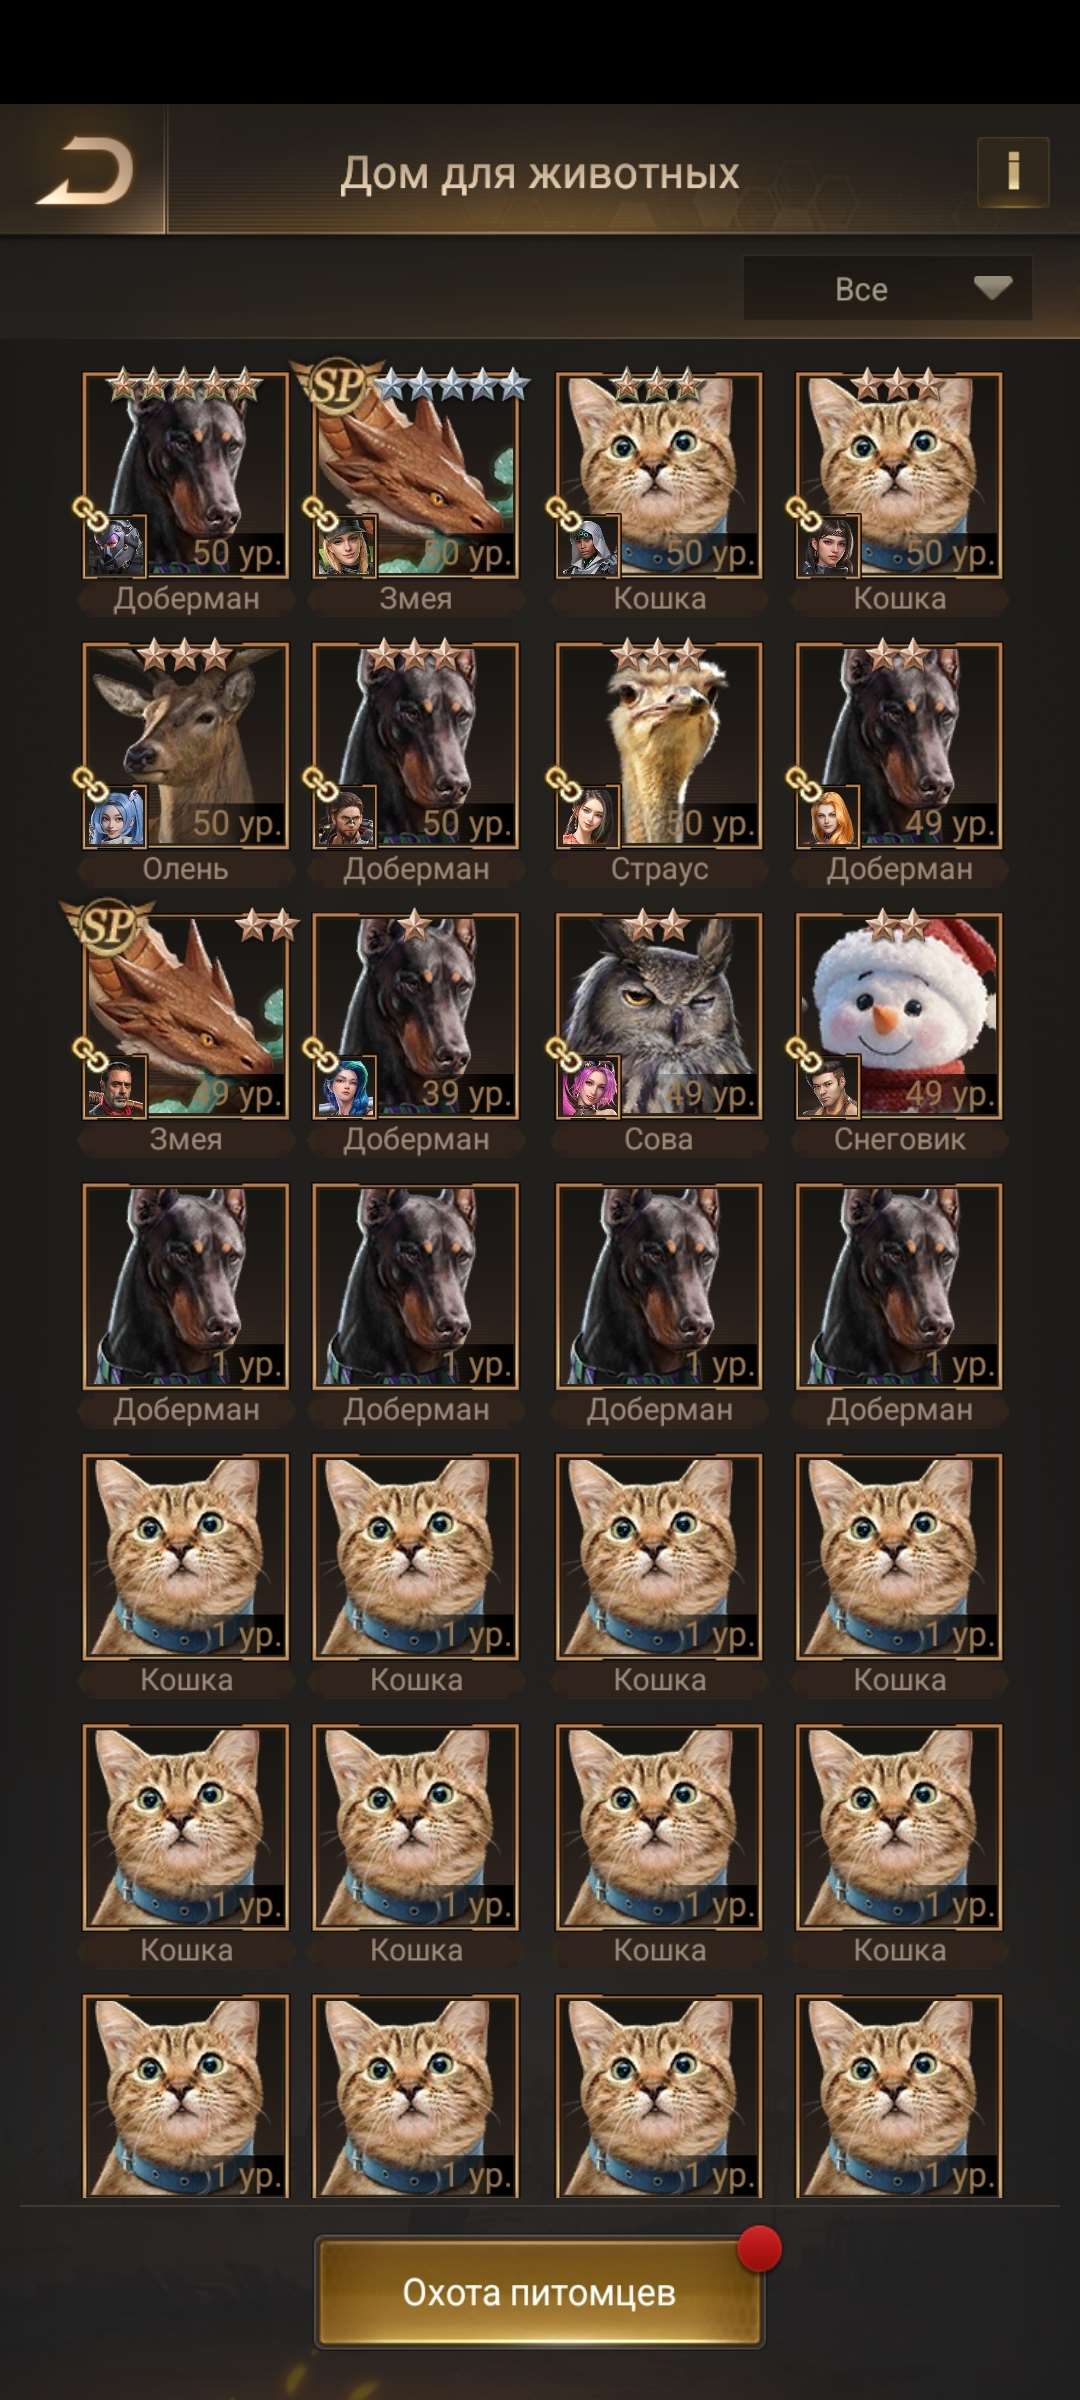Expand the Все filter dropdown
Viewport: 1080px width, 2400px height.
(887, 288)
